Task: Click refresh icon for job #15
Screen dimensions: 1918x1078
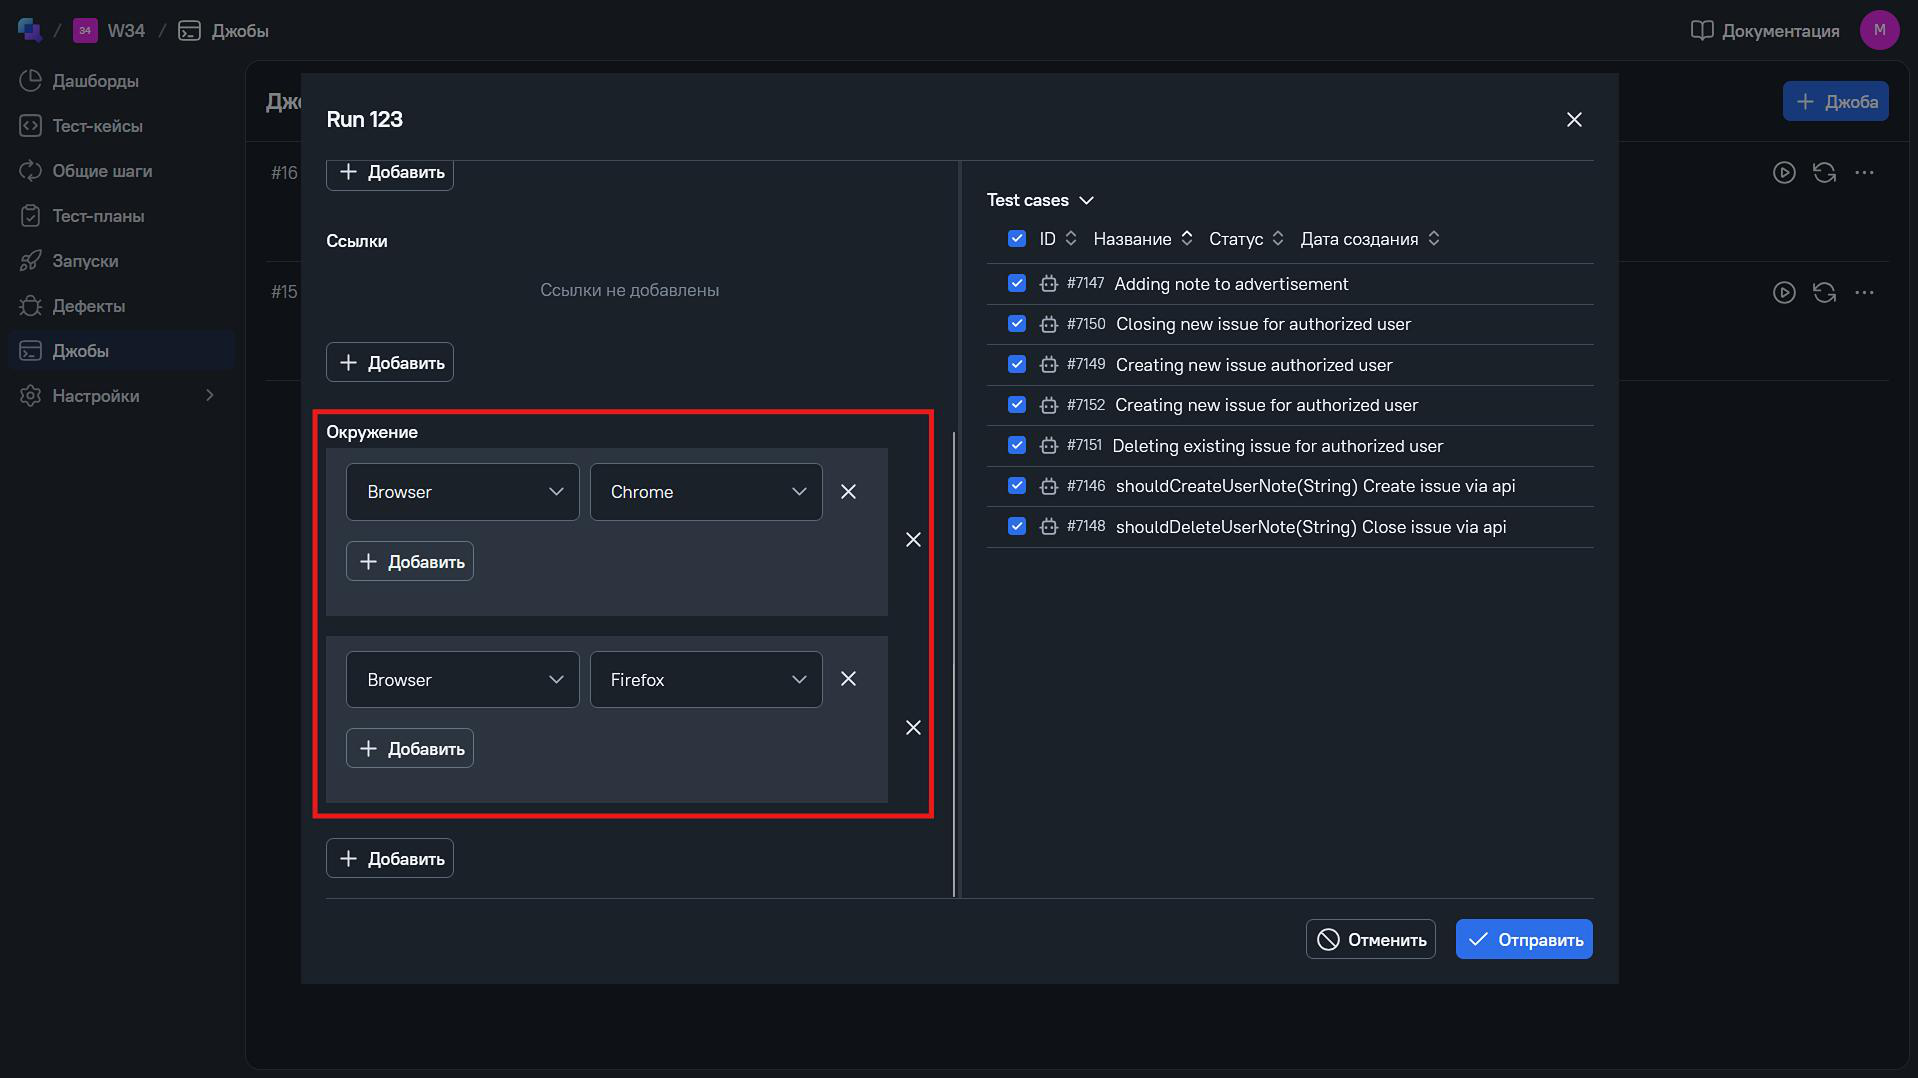Action: tap(1824, 292)
